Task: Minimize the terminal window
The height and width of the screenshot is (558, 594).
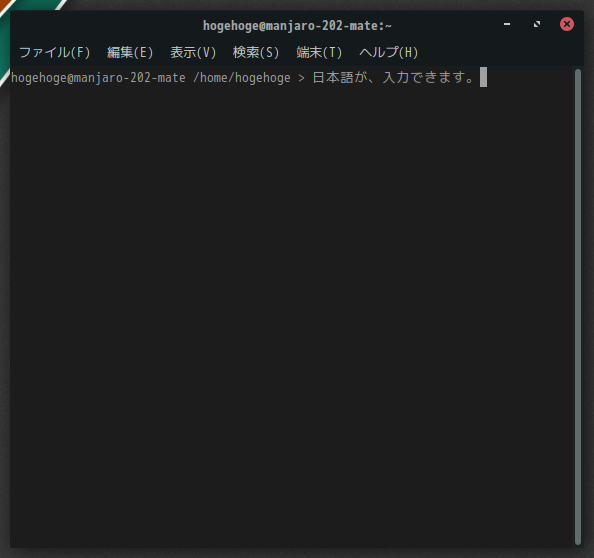Action: [507, 24]
